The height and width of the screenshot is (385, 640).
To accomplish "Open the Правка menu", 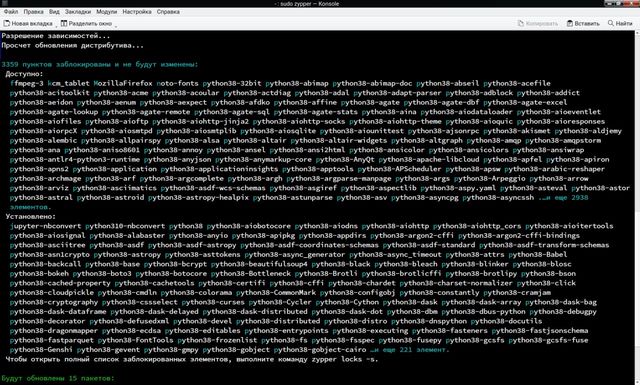I will pyautogui.click(x=33, y=12).
